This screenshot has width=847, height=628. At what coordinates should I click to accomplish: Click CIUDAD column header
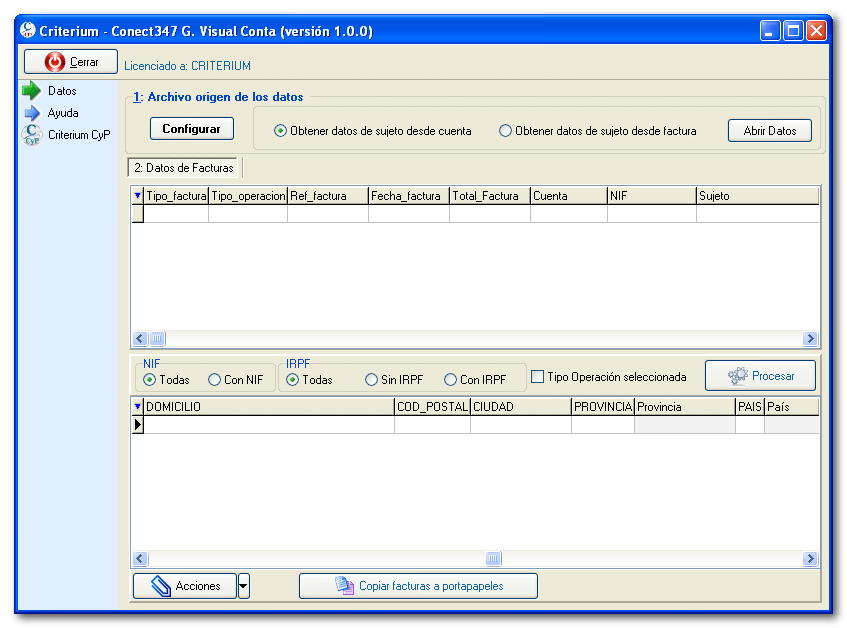(521, 407)
